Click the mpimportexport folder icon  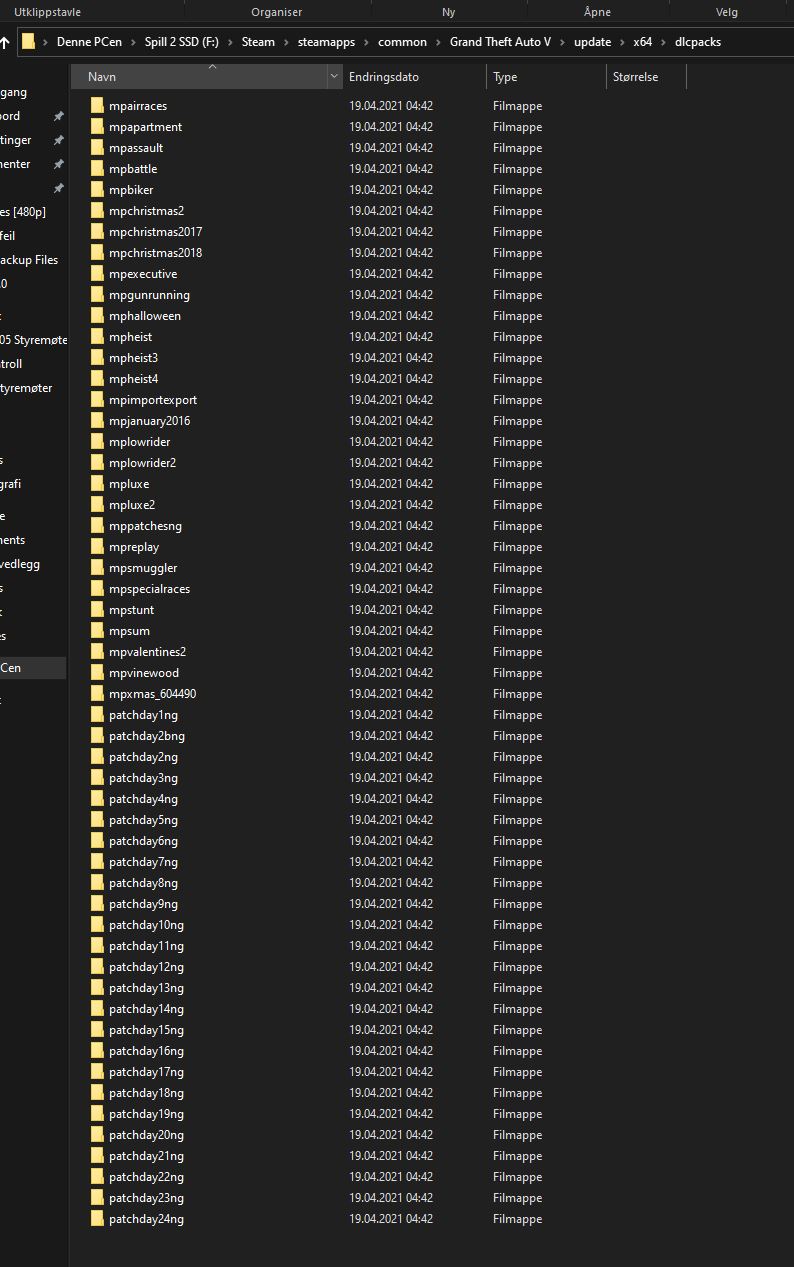[97, 400]
